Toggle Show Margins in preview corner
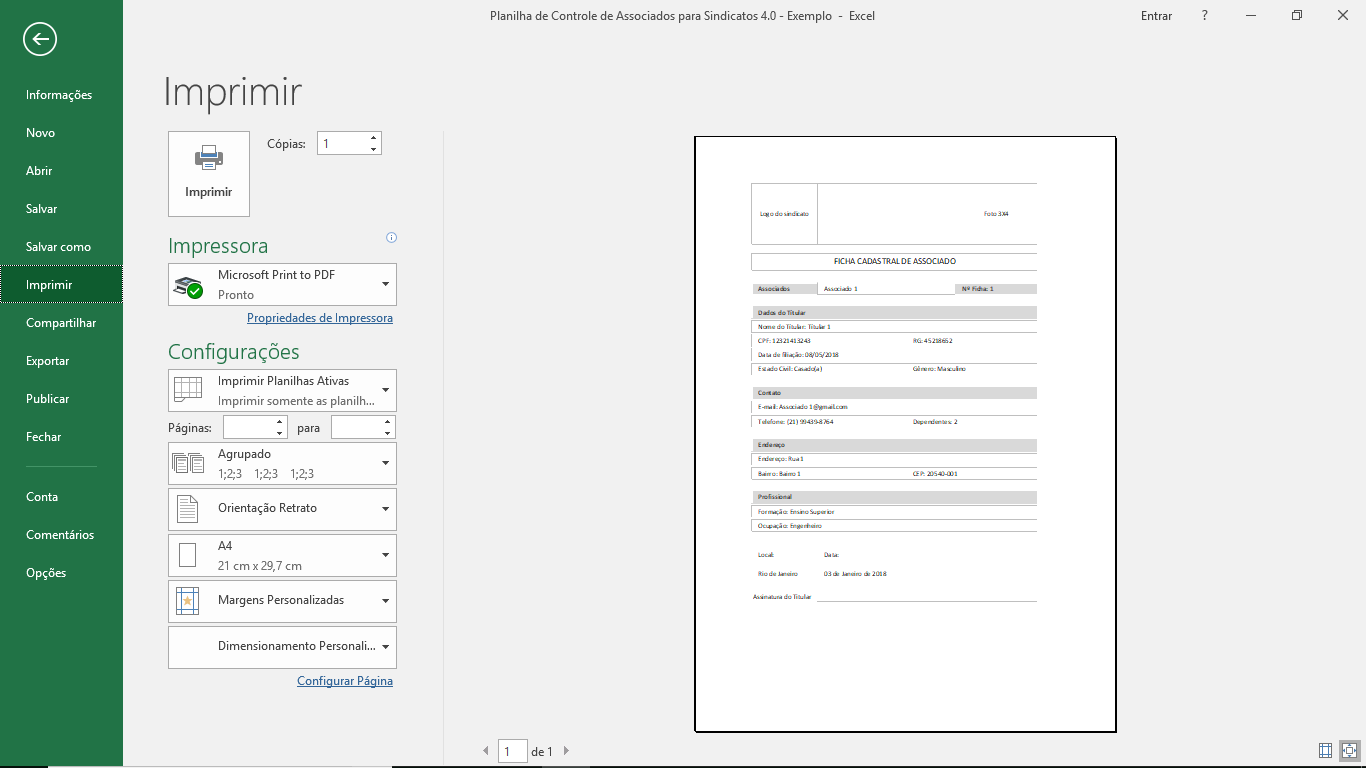This screenshot has height=768, width=1366. click(1325, 750)
